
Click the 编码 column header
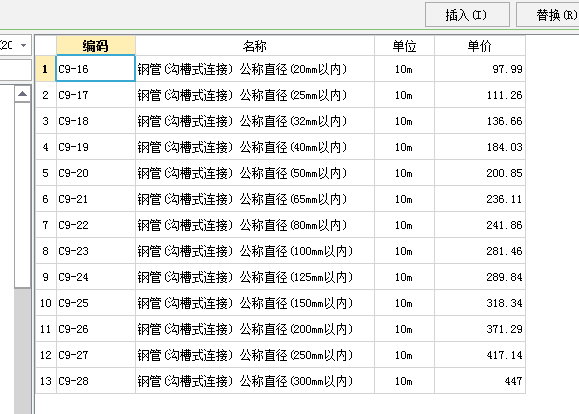click(x=96, y=46)
